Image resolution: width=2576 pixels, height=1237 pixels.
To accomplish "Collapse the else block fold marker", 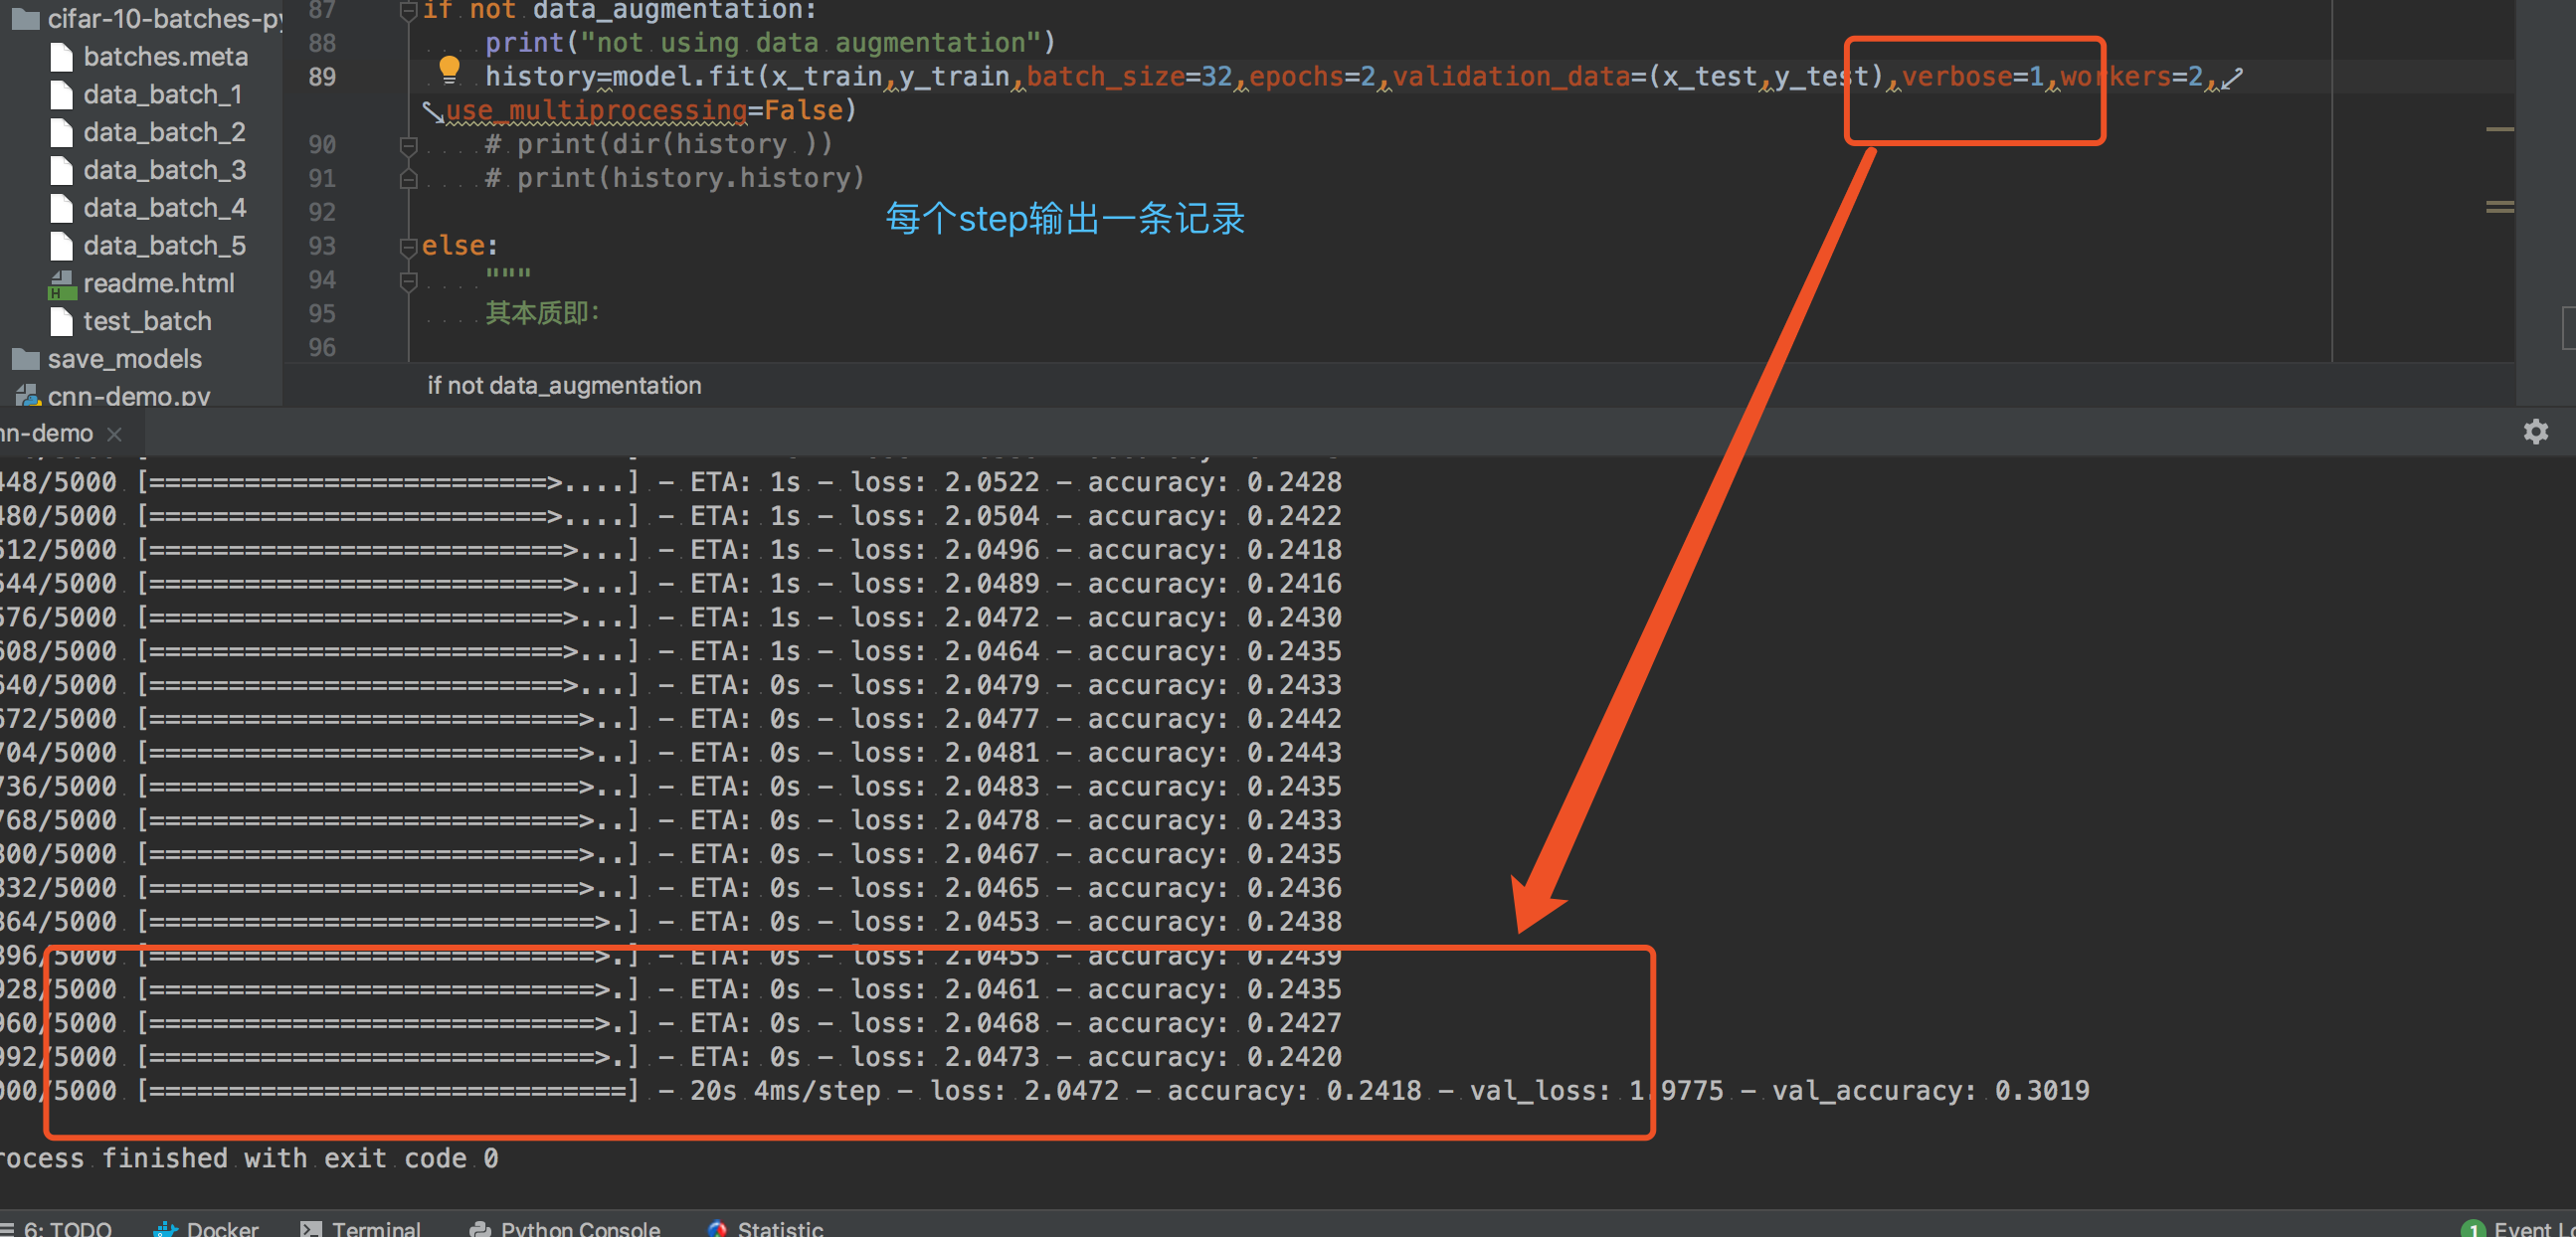I will [x=408, y=246].
